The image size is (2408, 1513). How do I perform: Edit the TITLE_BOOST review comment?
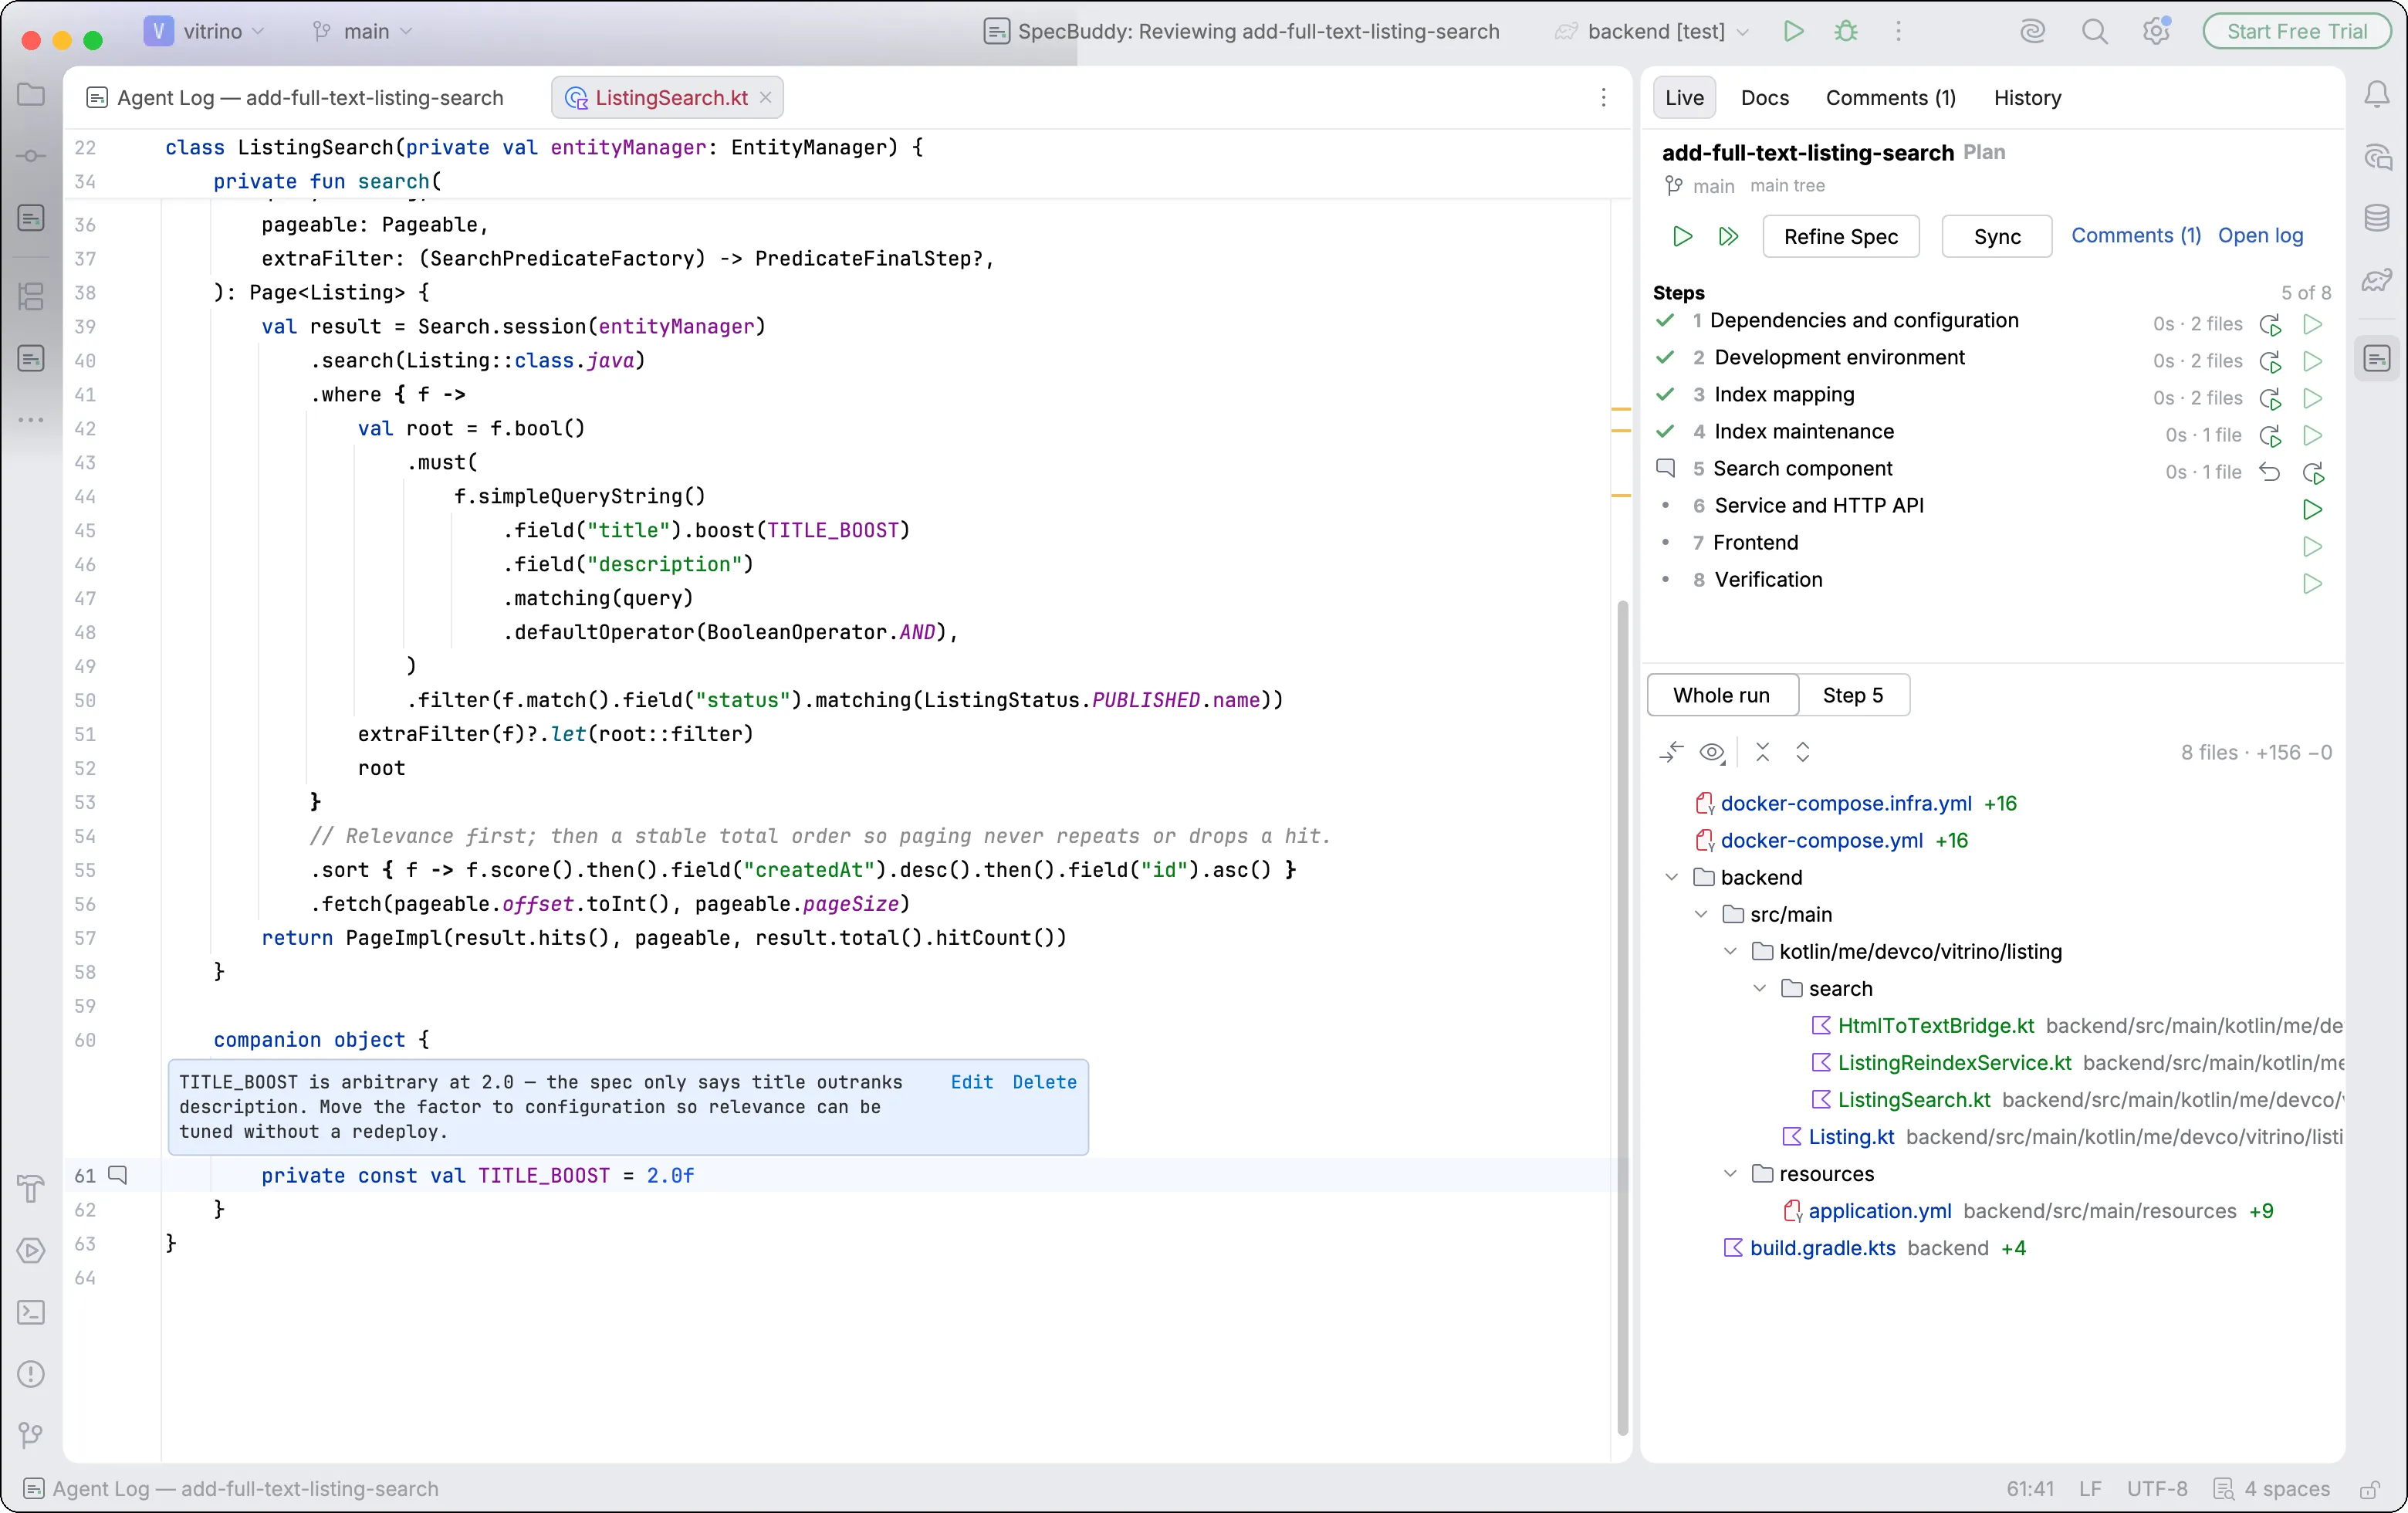click(971, 1082)
